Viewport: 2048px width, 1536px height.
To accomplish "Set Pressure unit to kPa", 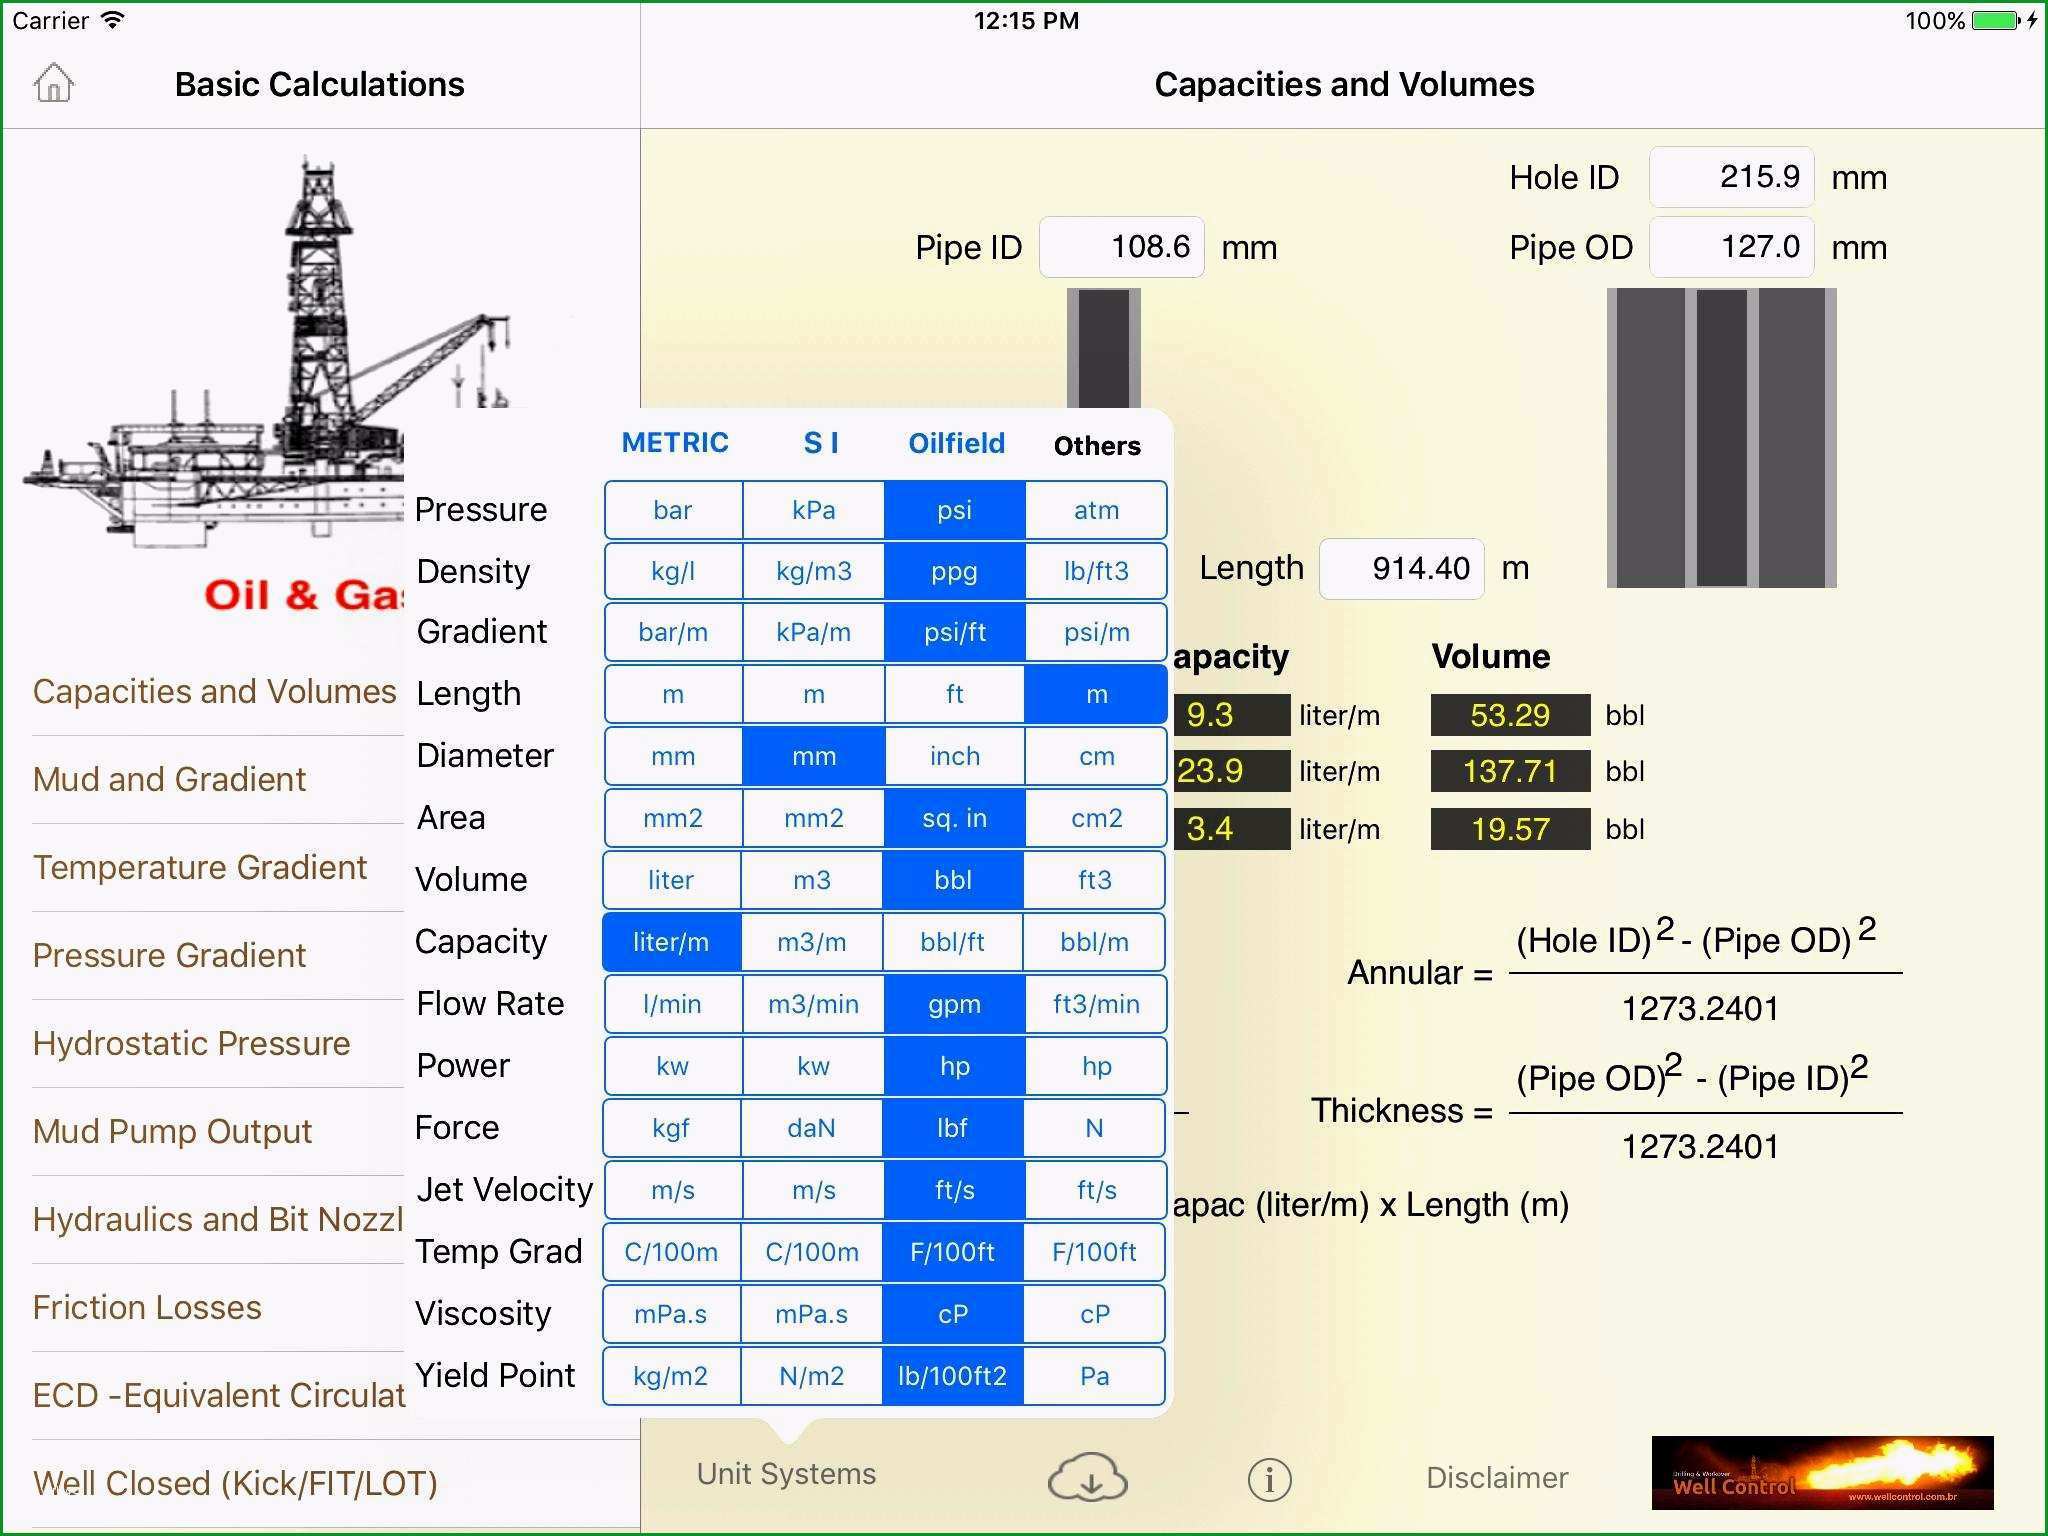I will point(814,510).
